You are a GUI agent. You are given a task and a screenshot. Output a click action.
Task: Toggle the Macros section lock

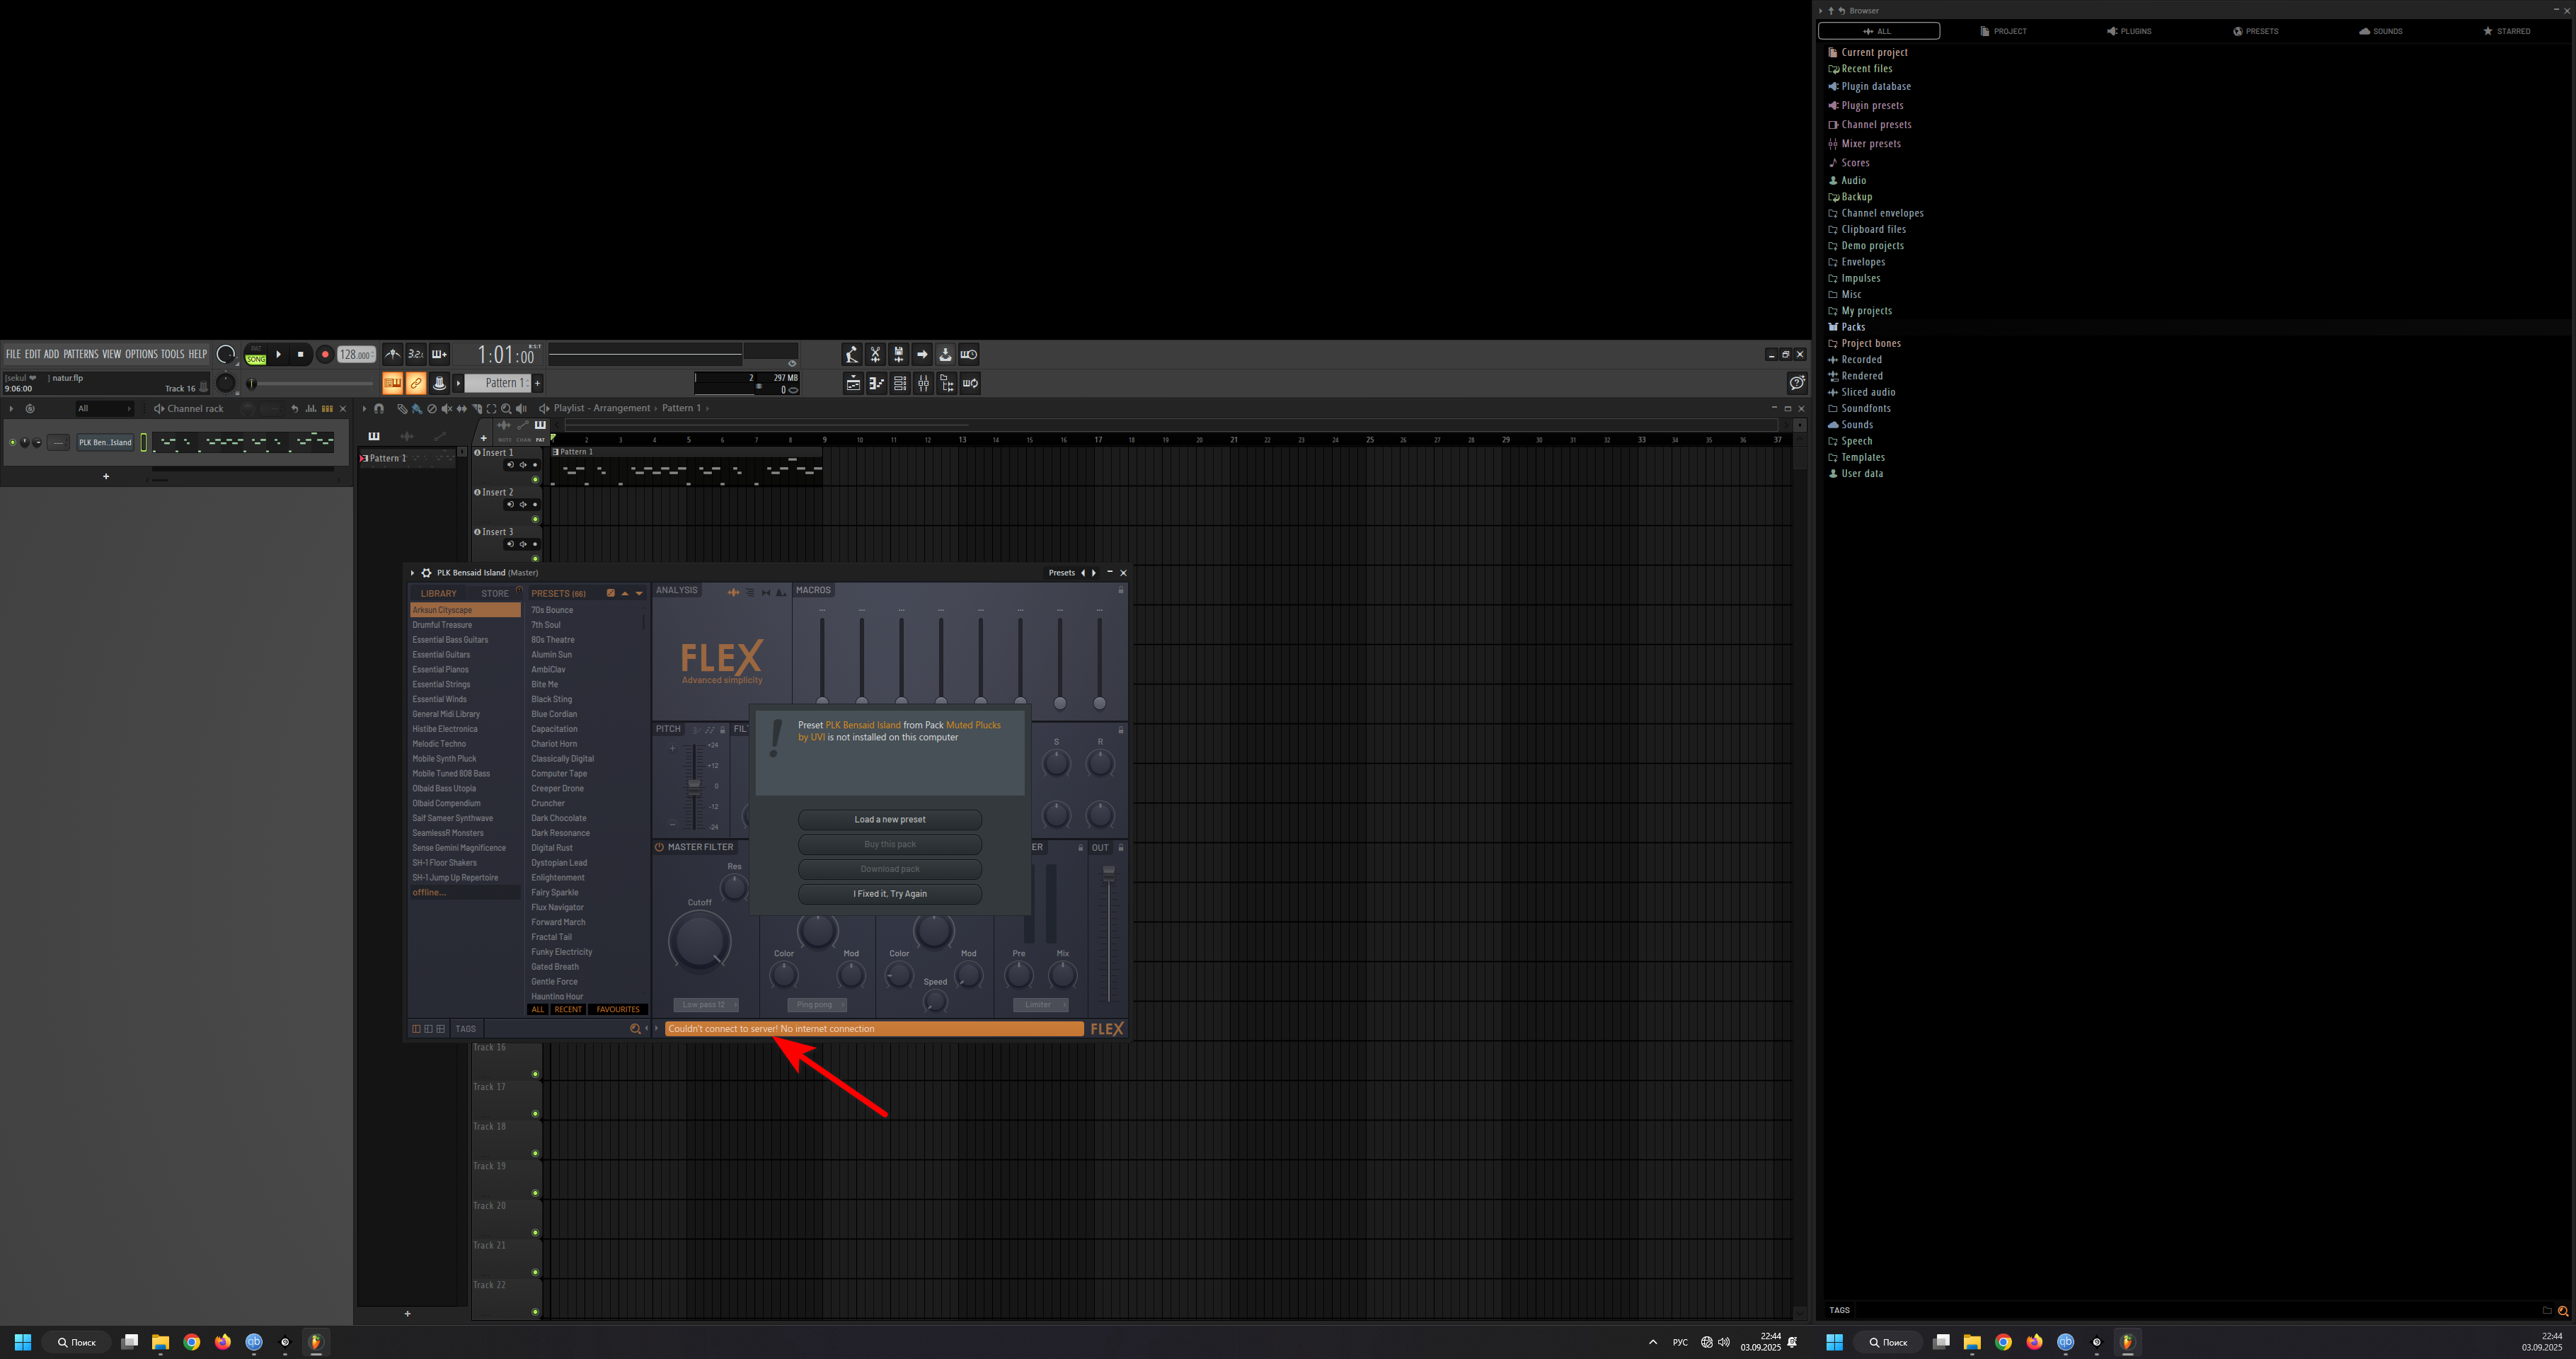point(1121,591)
